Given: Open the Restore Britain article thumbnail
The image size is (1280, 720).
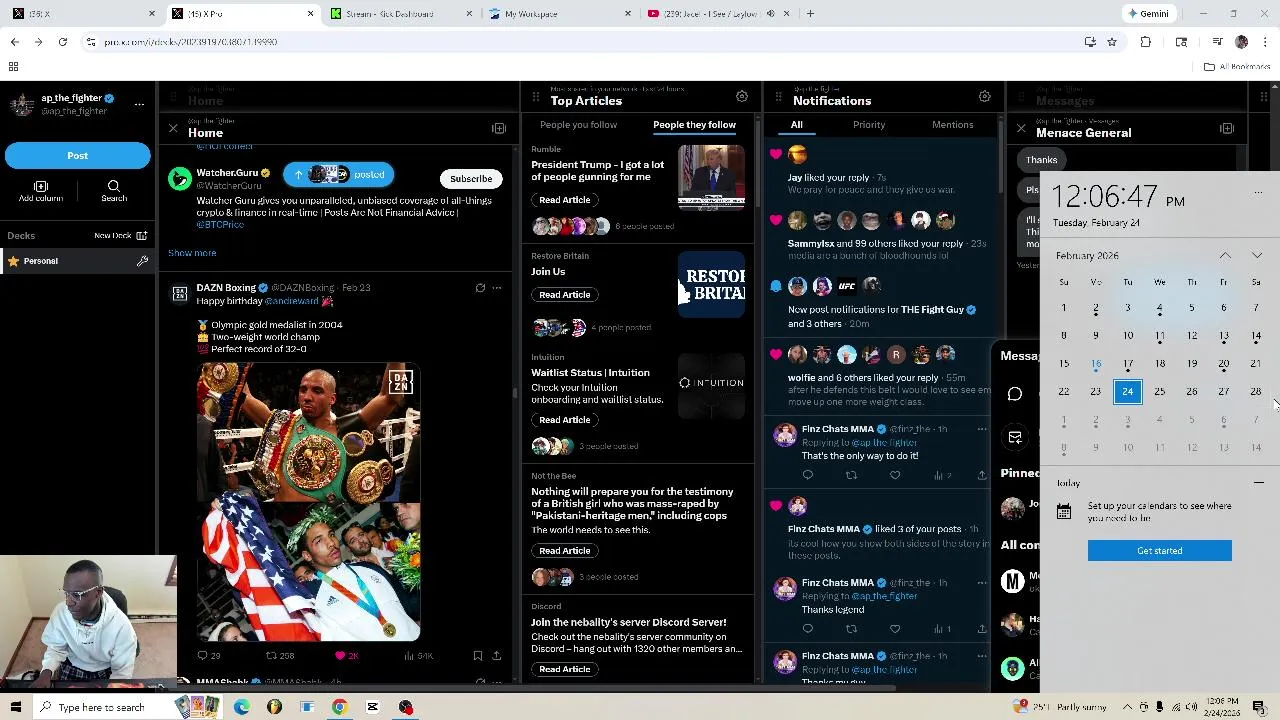Looking at the screenshot, I should [x=711, y=284].
